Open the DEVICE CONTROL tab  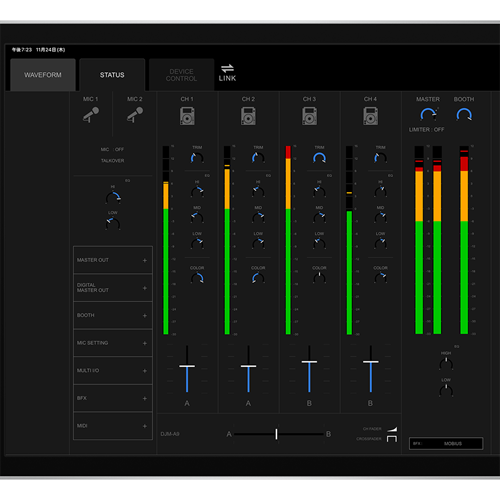[181, 75]
